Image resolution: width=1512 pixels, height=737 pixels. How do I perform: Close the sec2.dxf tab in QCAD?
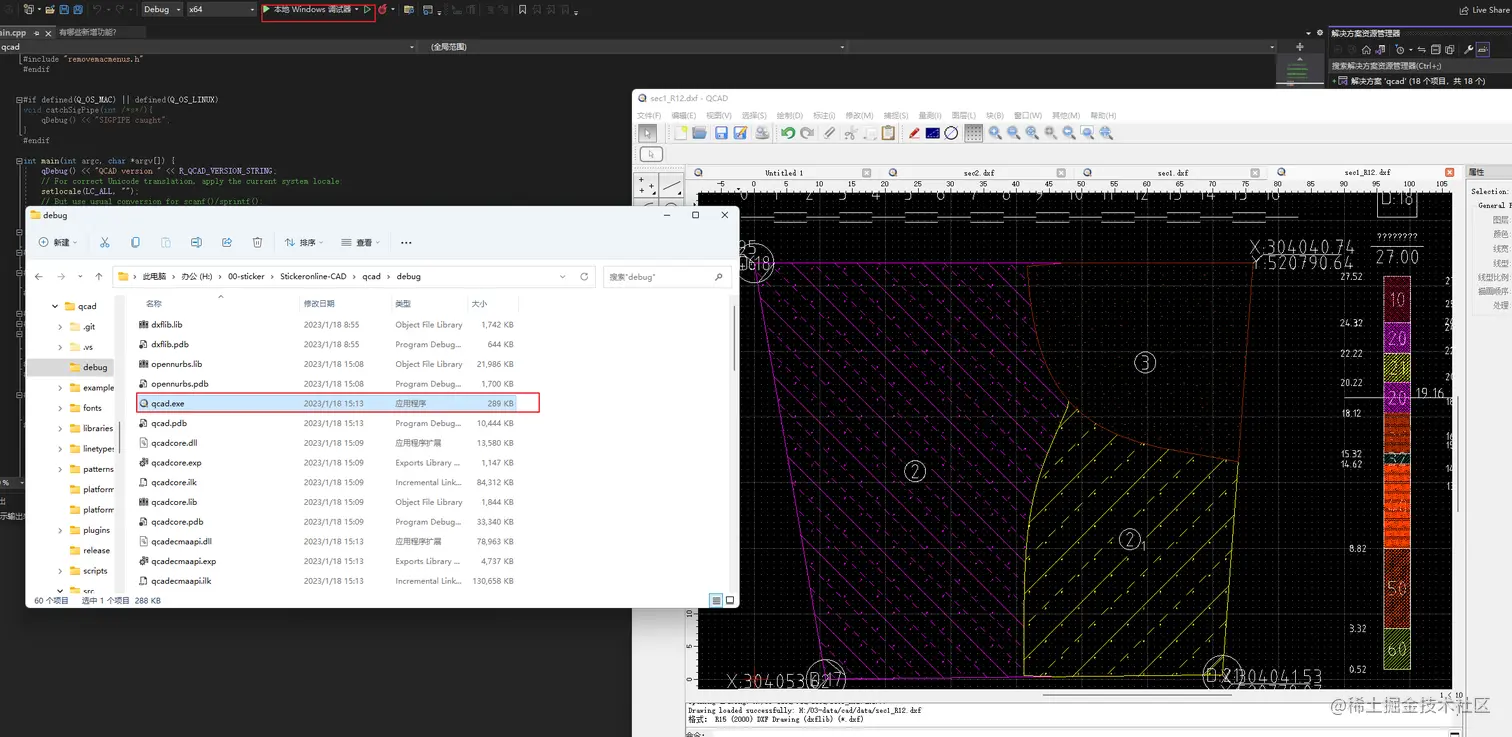coord(1061,173)
